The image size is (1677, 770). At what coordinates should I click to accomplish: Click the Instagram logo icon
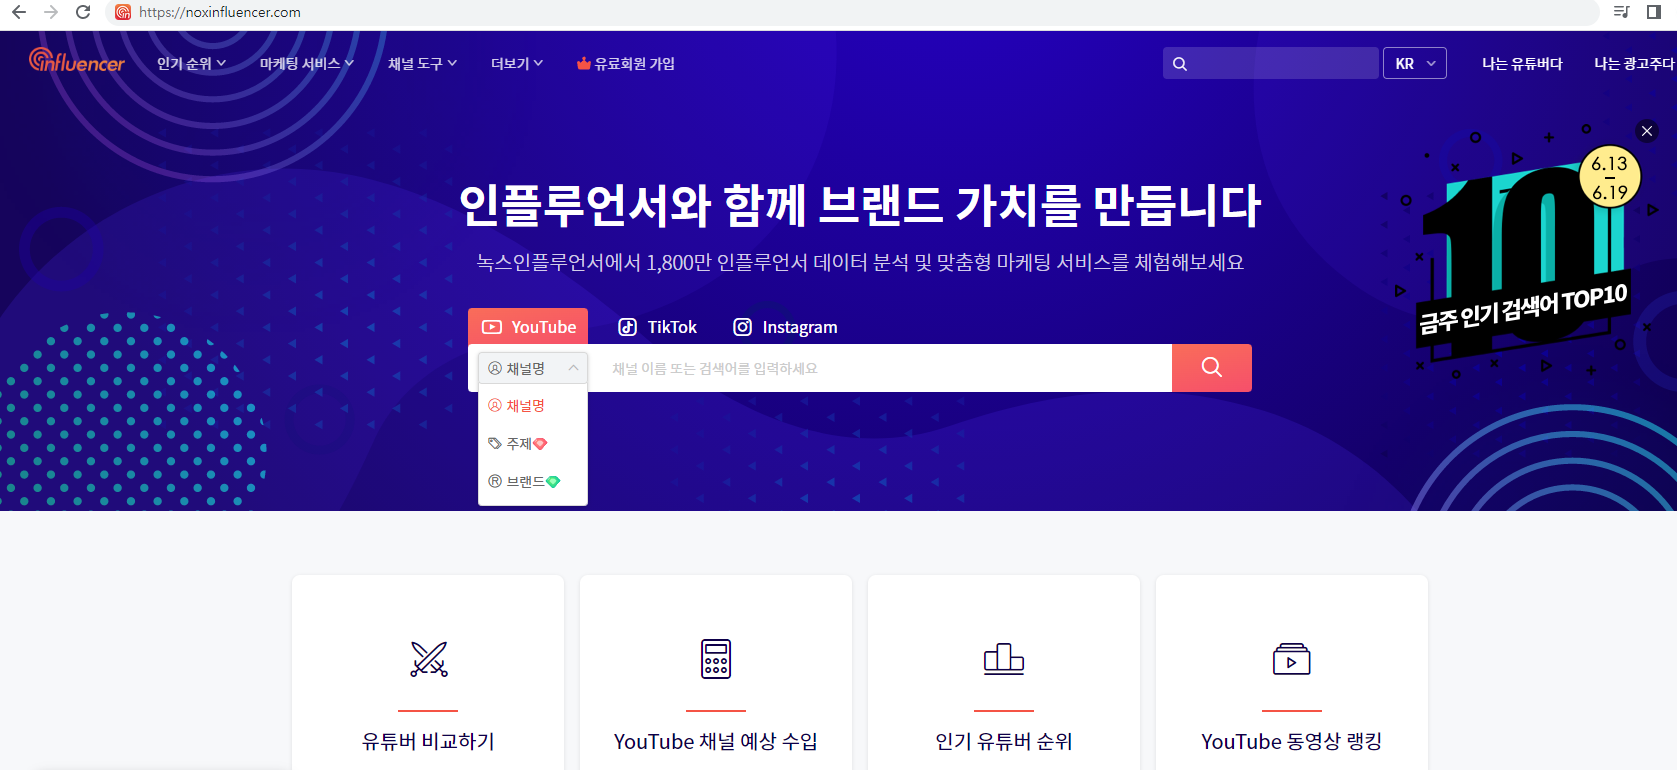click(743, 327)
